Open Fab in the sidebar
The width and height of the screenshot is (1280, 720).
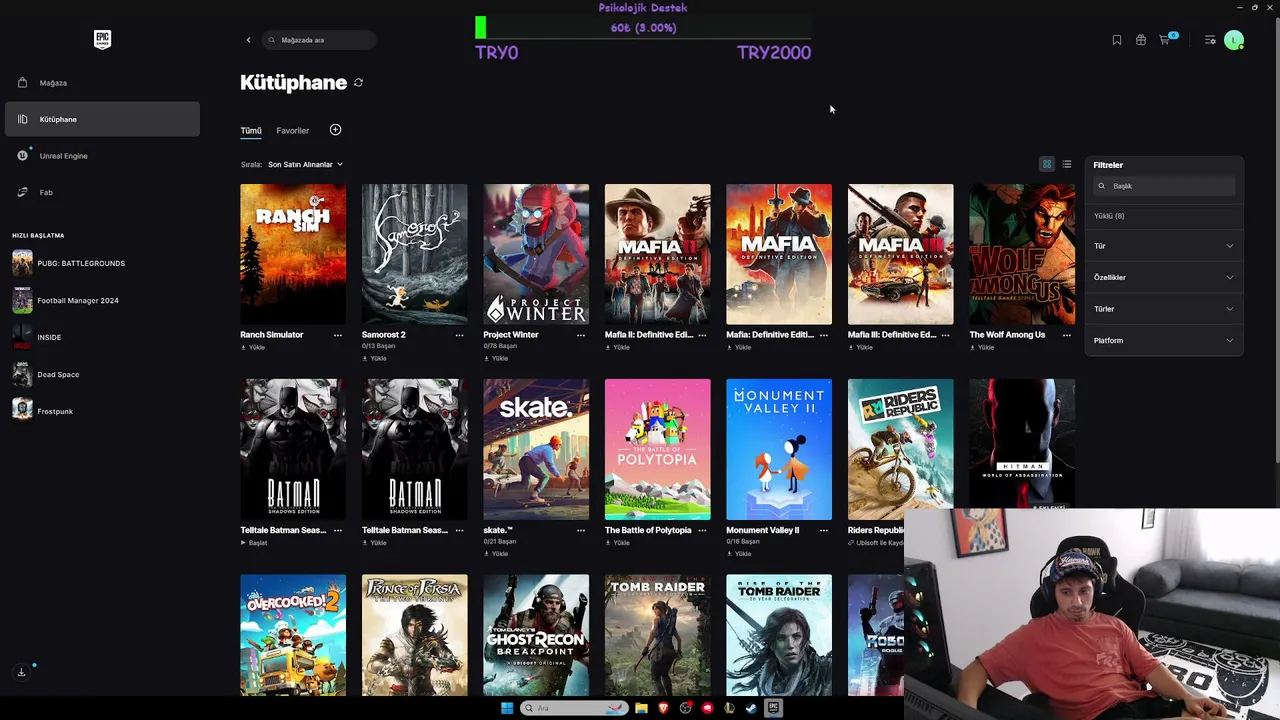[102, 192]
